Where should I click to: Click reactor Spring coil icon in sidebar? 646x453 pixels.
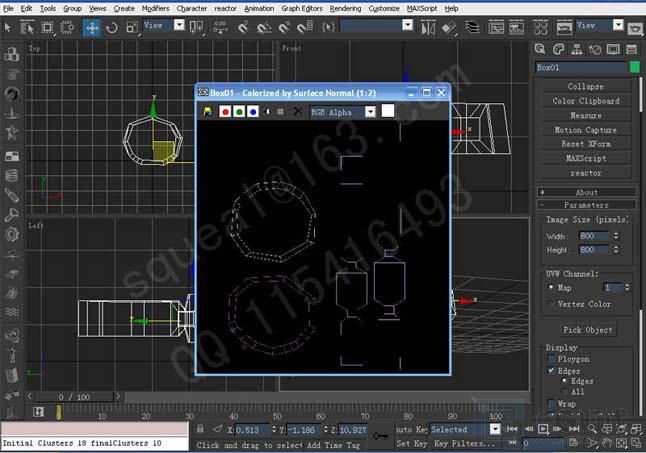pyautogui.click(x=12, y=176)
